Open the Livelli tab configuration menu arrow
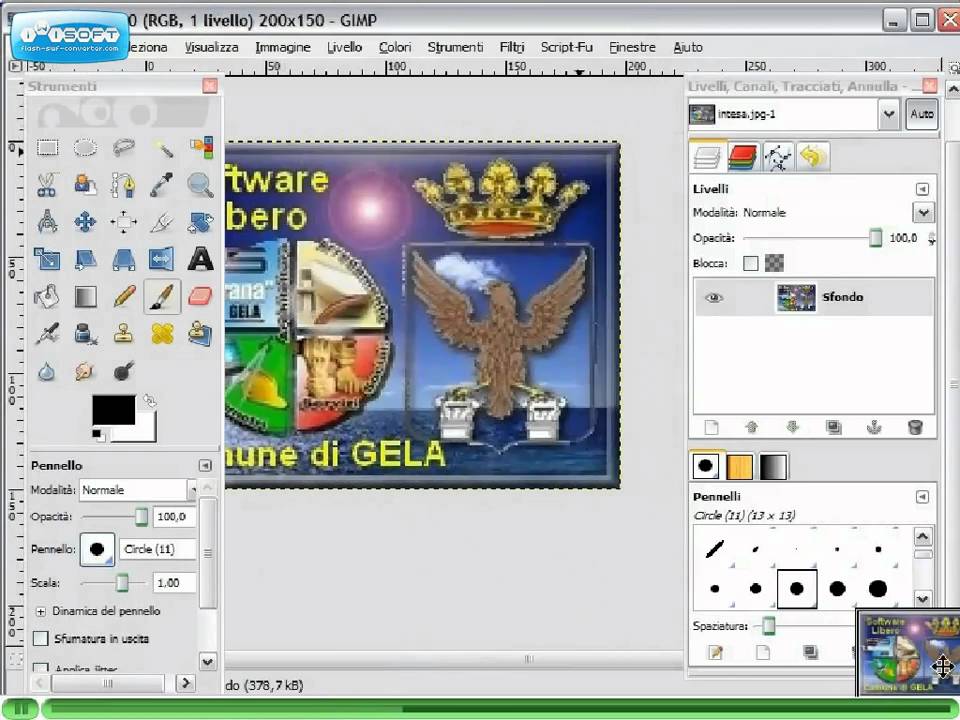This screenshot has width=960, height=720. (923, 189)
